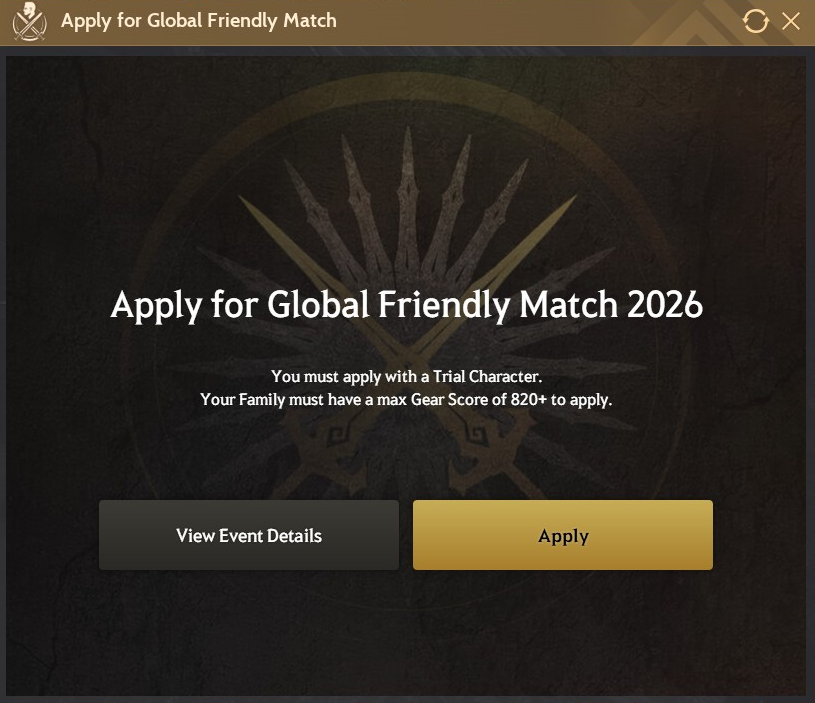Click the 'Apply for Global Friendly Match' title text

click(x=199, y=21)
